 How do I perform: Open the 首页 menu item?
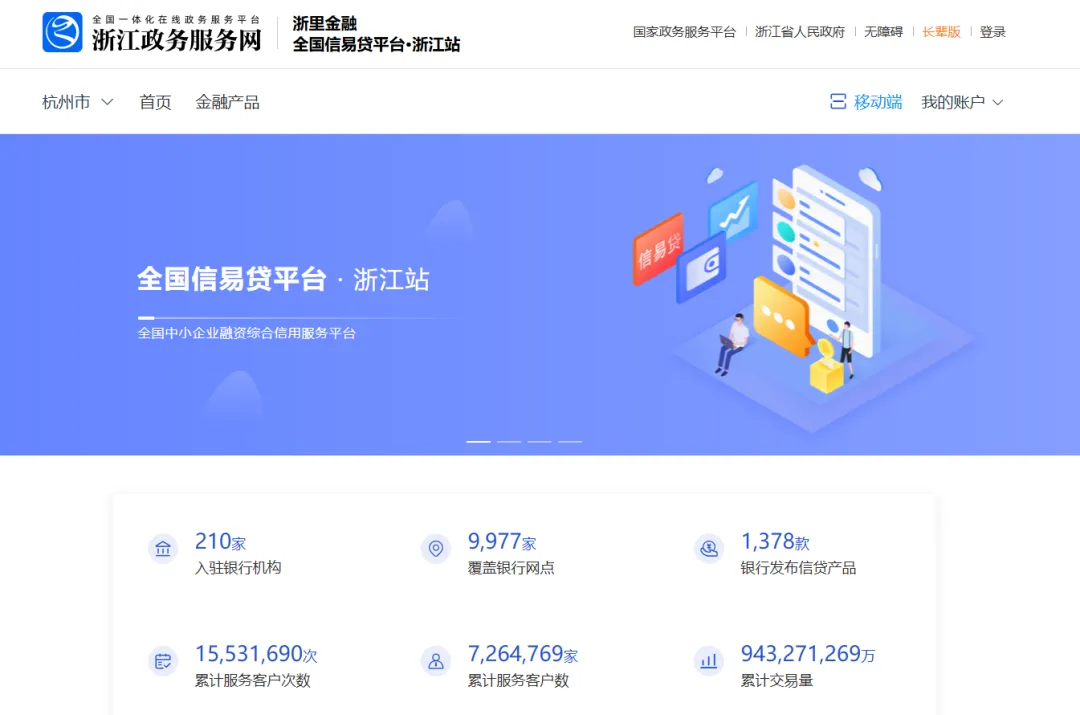[155, 102]
